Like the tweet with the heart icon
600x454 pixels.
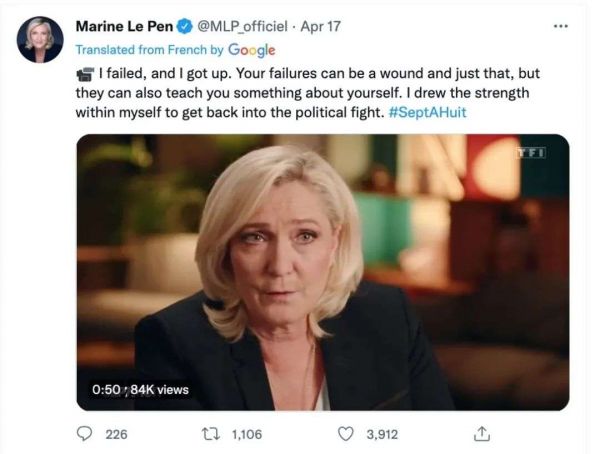point(346,433)
